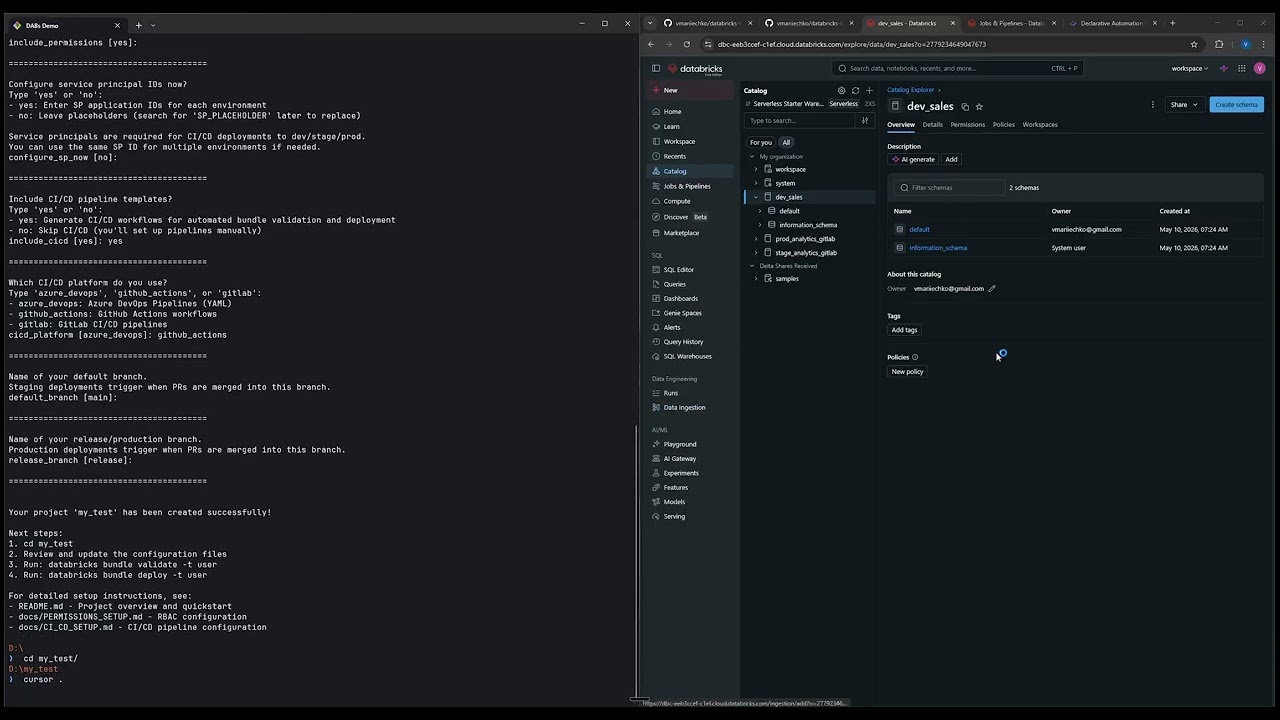Collapse the dev_sales catalog node
The height and width of the screenshot is (720, 1280).
pyautogui.click(x=756, y=197)
